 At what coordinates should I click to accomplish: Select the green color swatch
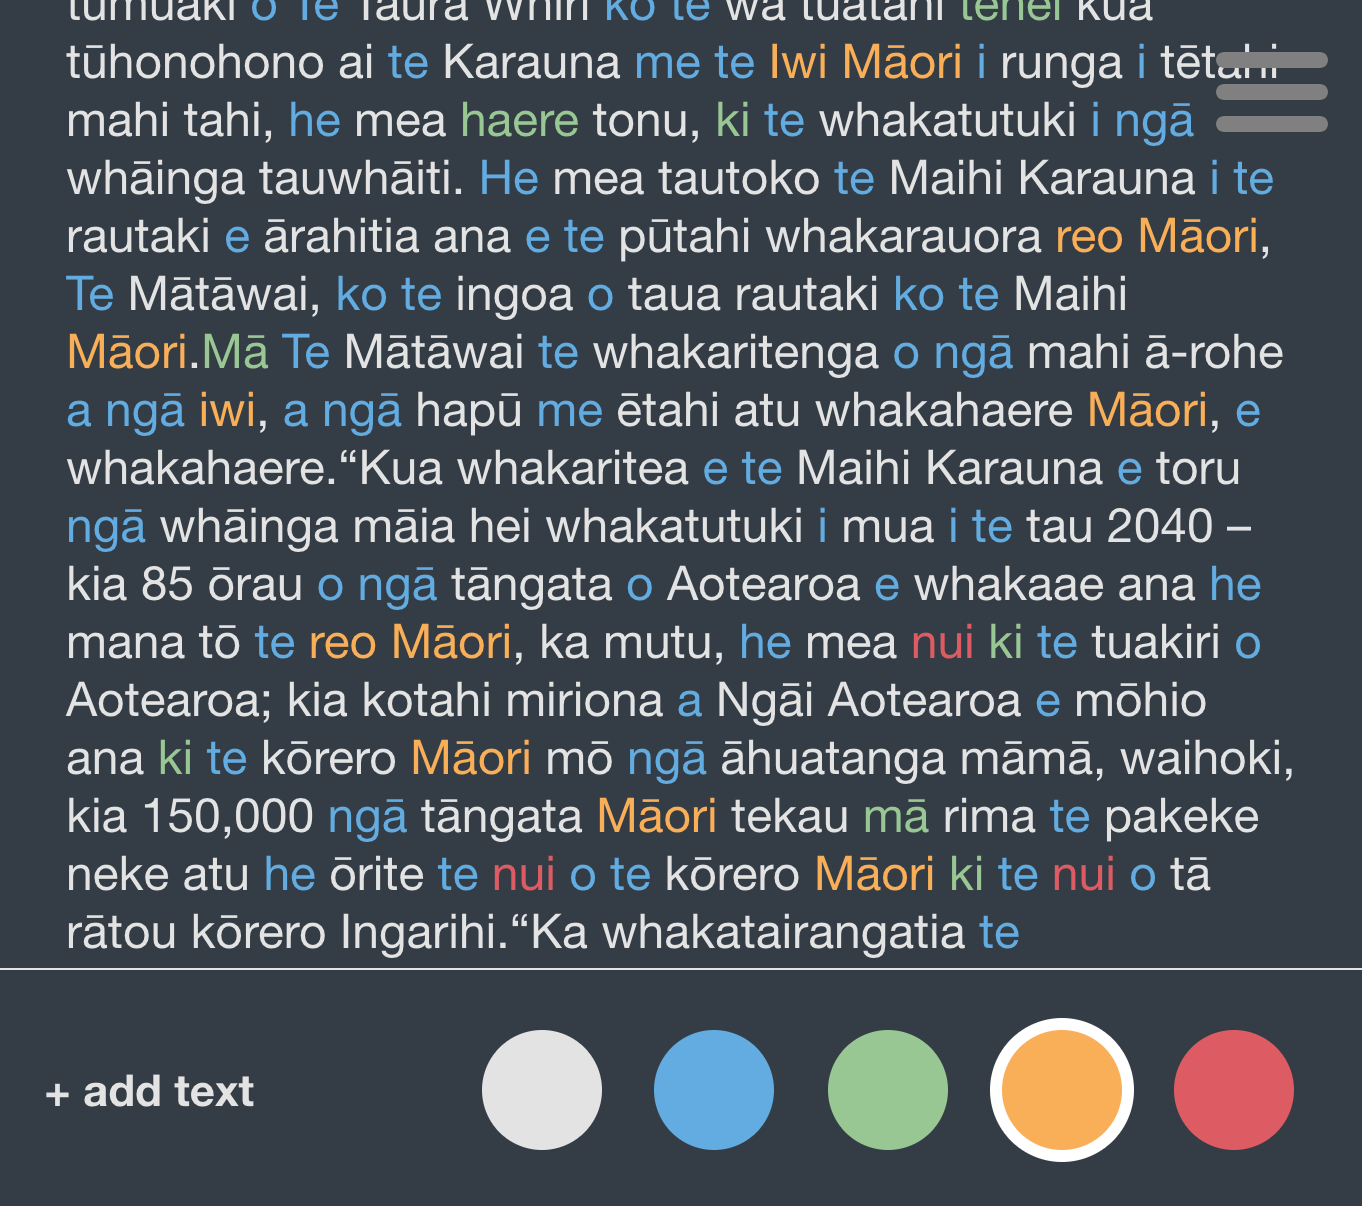tap(886, 1089)
